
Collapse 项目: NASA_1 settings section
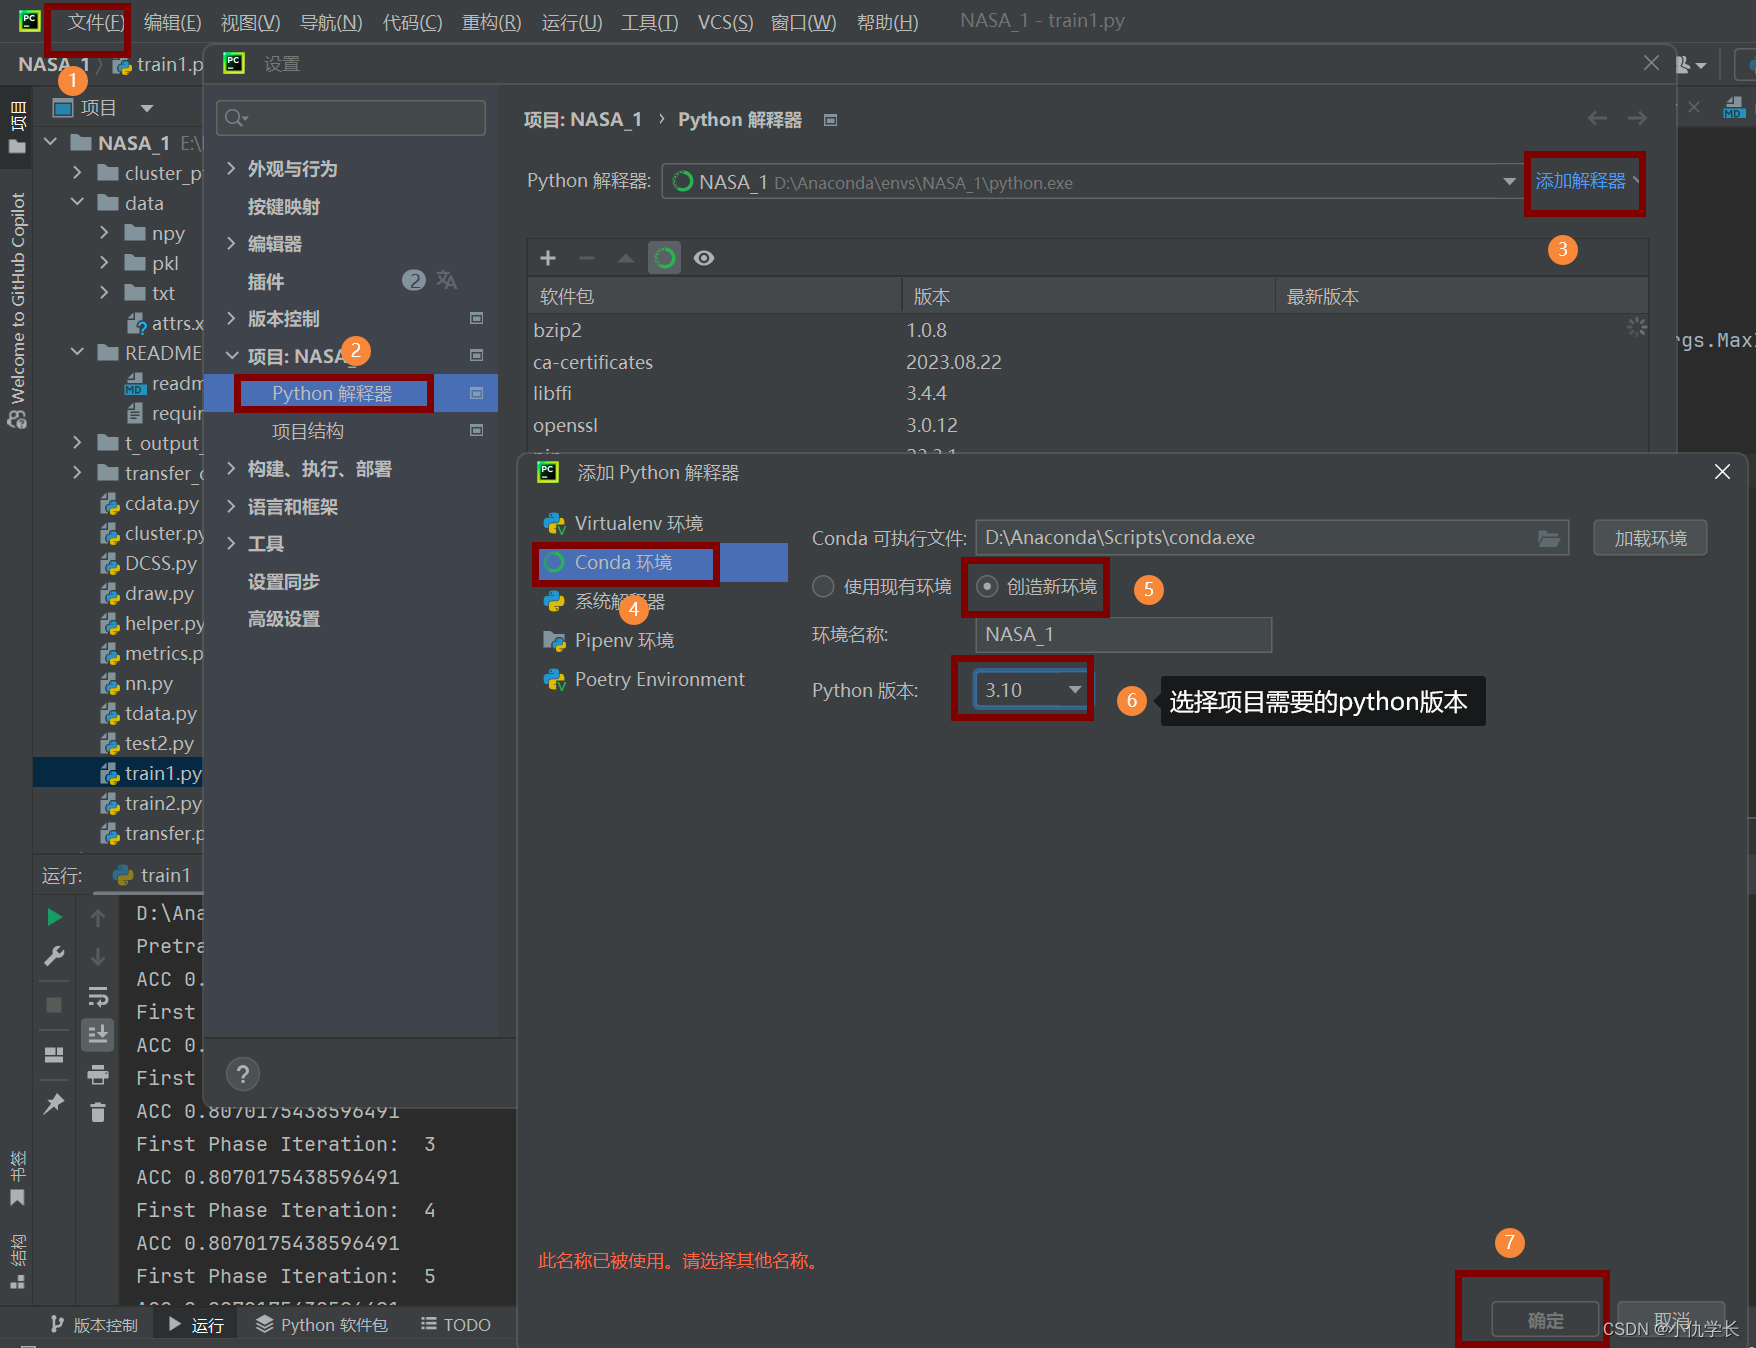pyautogui.click(x=232, y=356)
